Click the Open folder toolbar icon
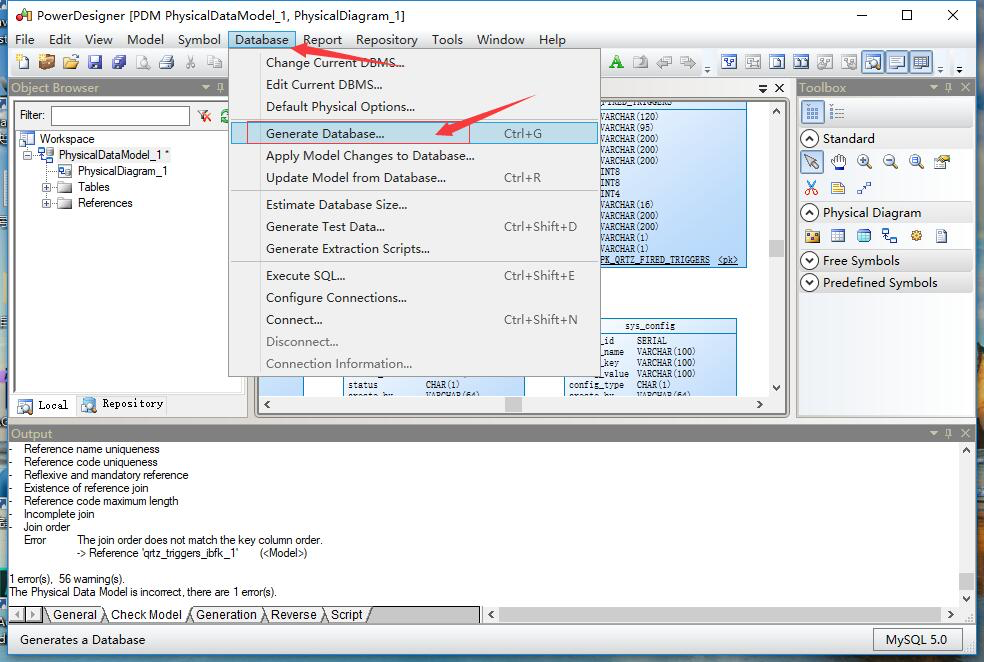This screenshot has height=662, width=984. pyautogui.click(x=71, y=62)
